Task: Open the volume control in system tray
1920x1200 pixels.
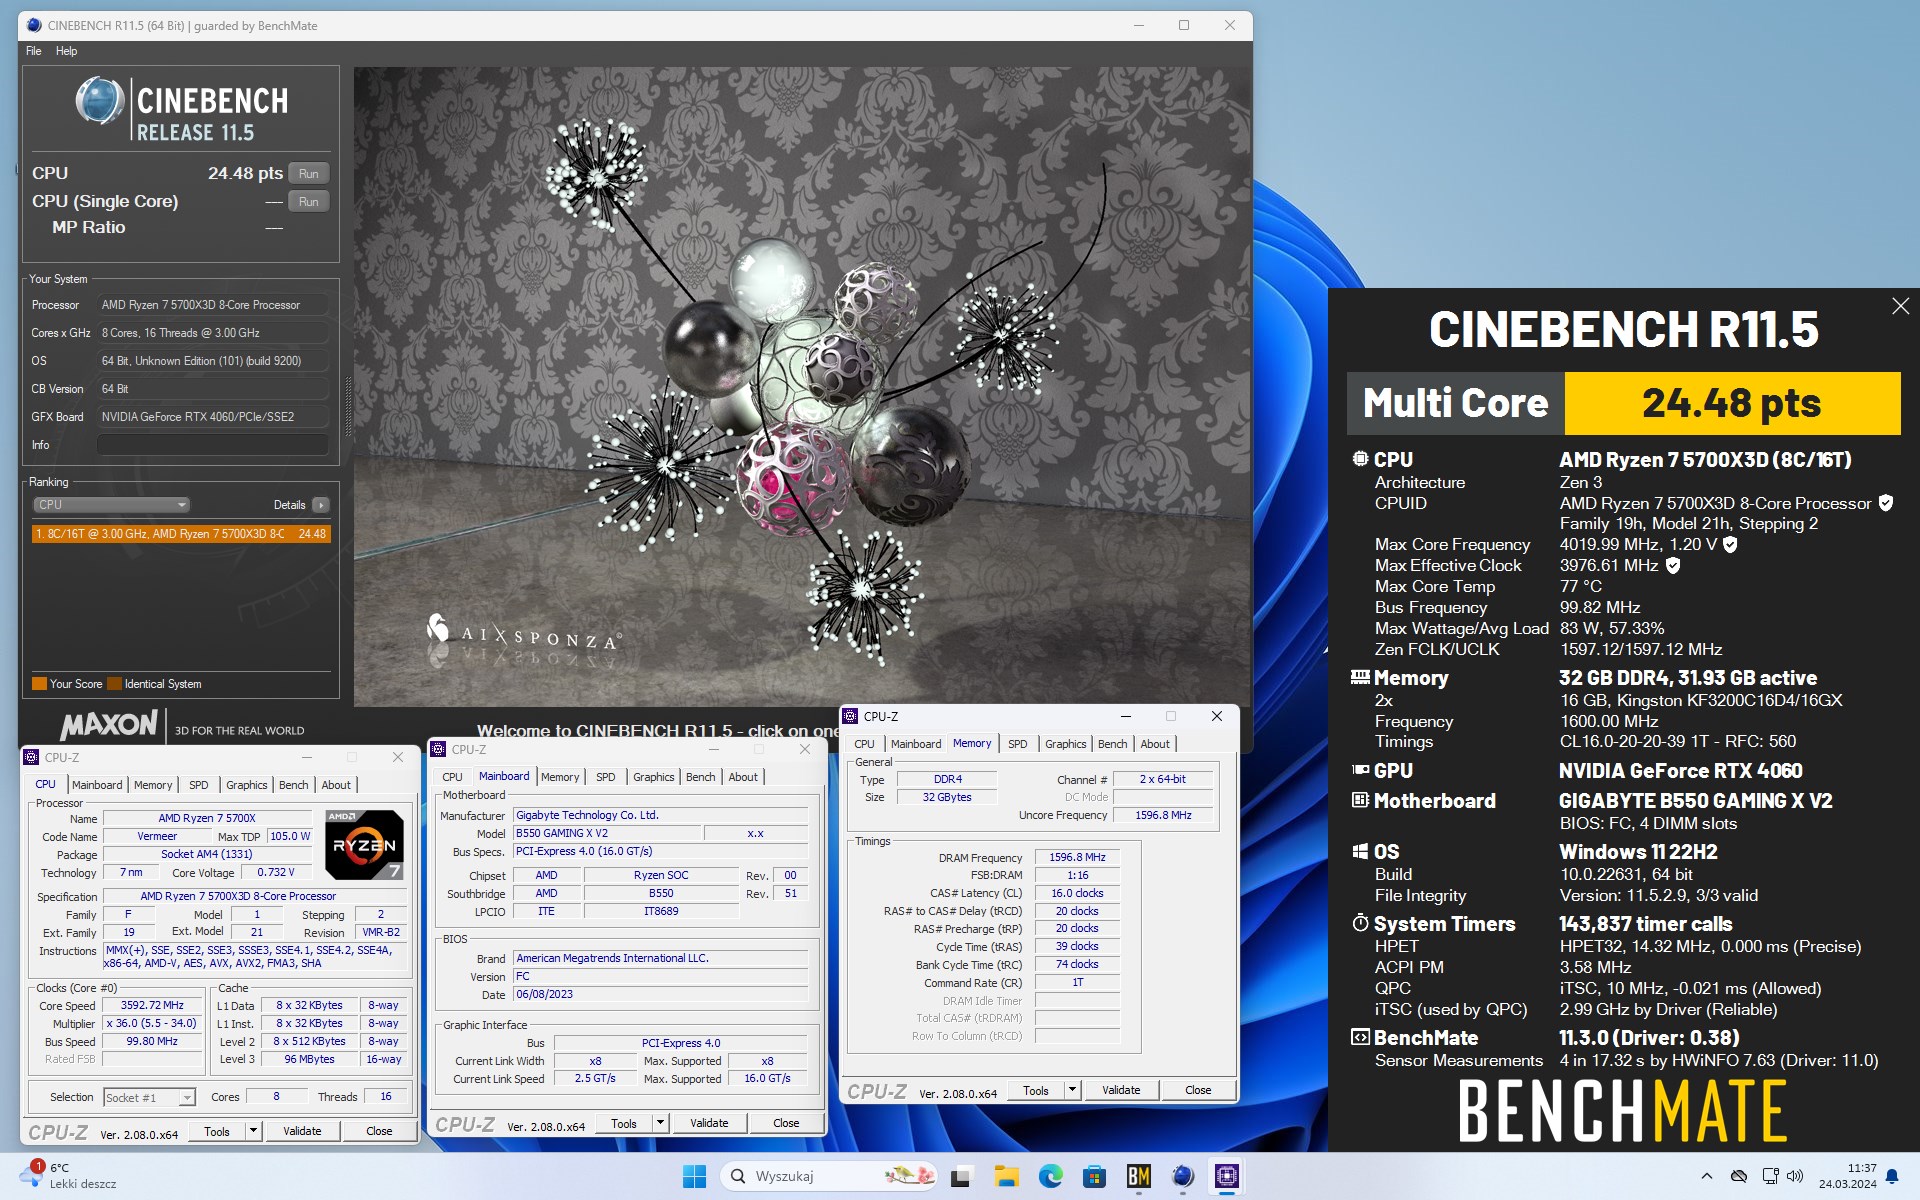Action: (1795, 1176)
